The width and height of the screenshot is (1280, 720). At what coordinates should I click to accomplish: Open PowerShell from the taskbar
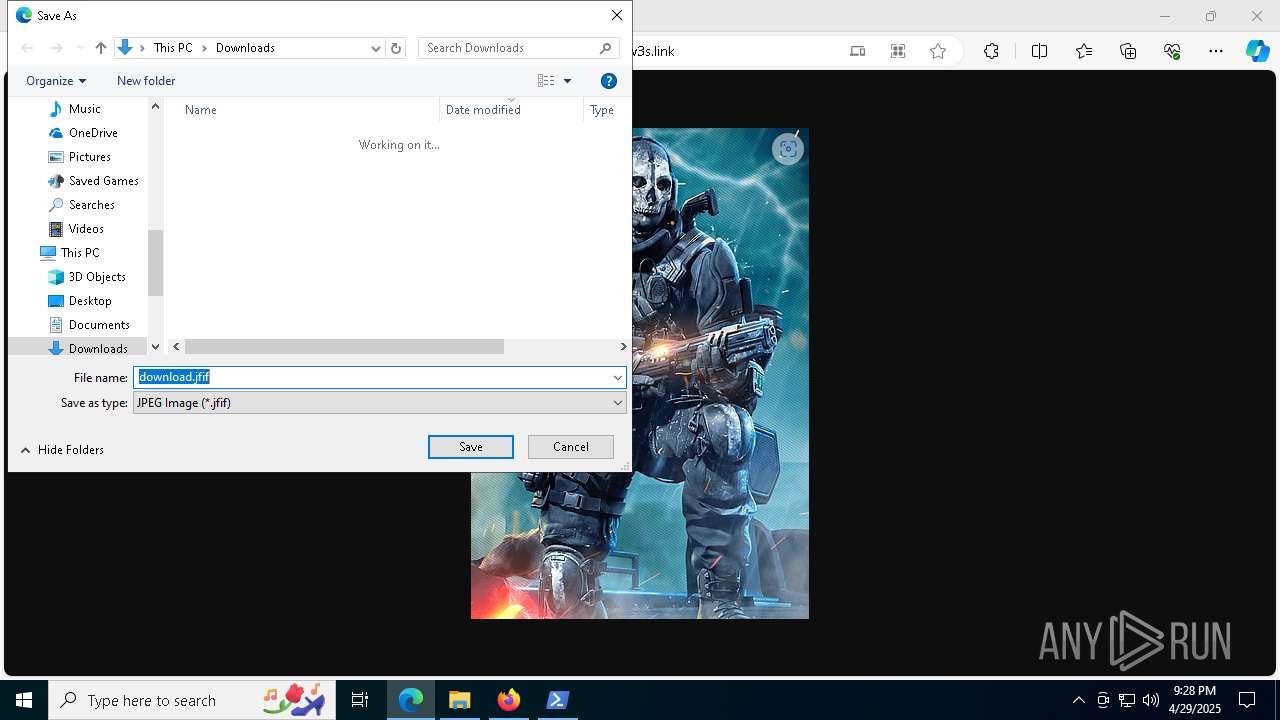click(558, 700)
